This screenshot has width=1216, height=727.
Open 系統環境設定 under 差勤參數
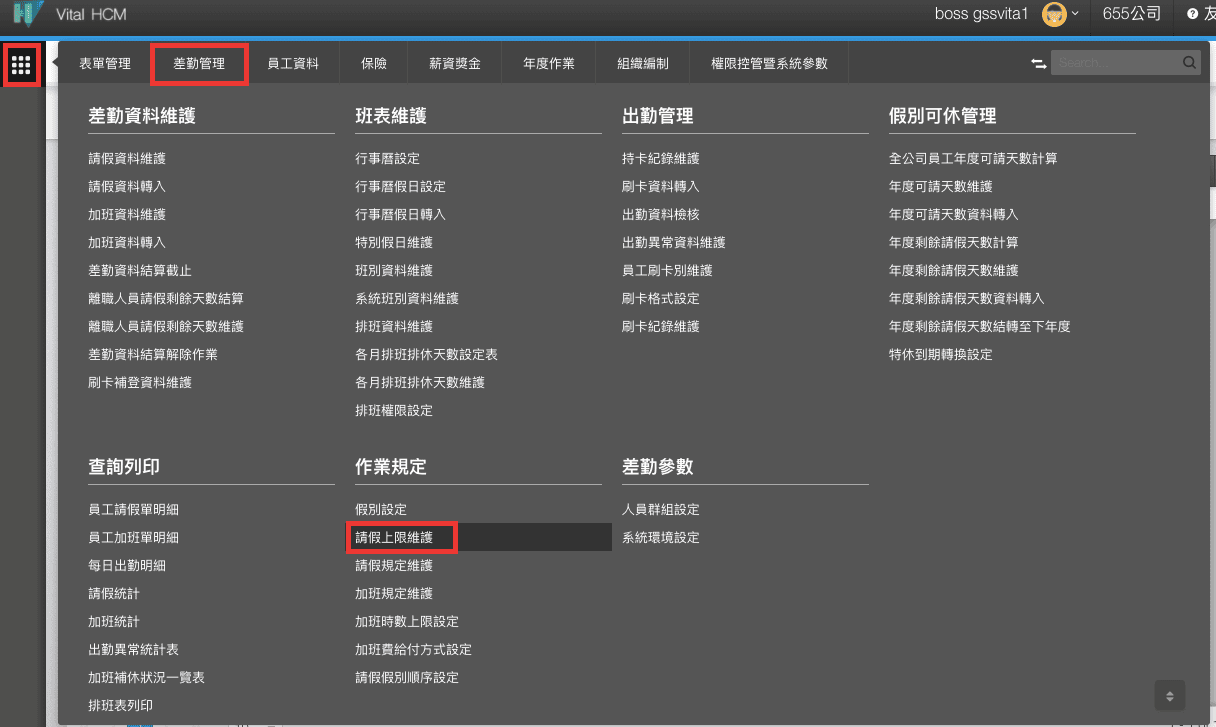[660, 538]
